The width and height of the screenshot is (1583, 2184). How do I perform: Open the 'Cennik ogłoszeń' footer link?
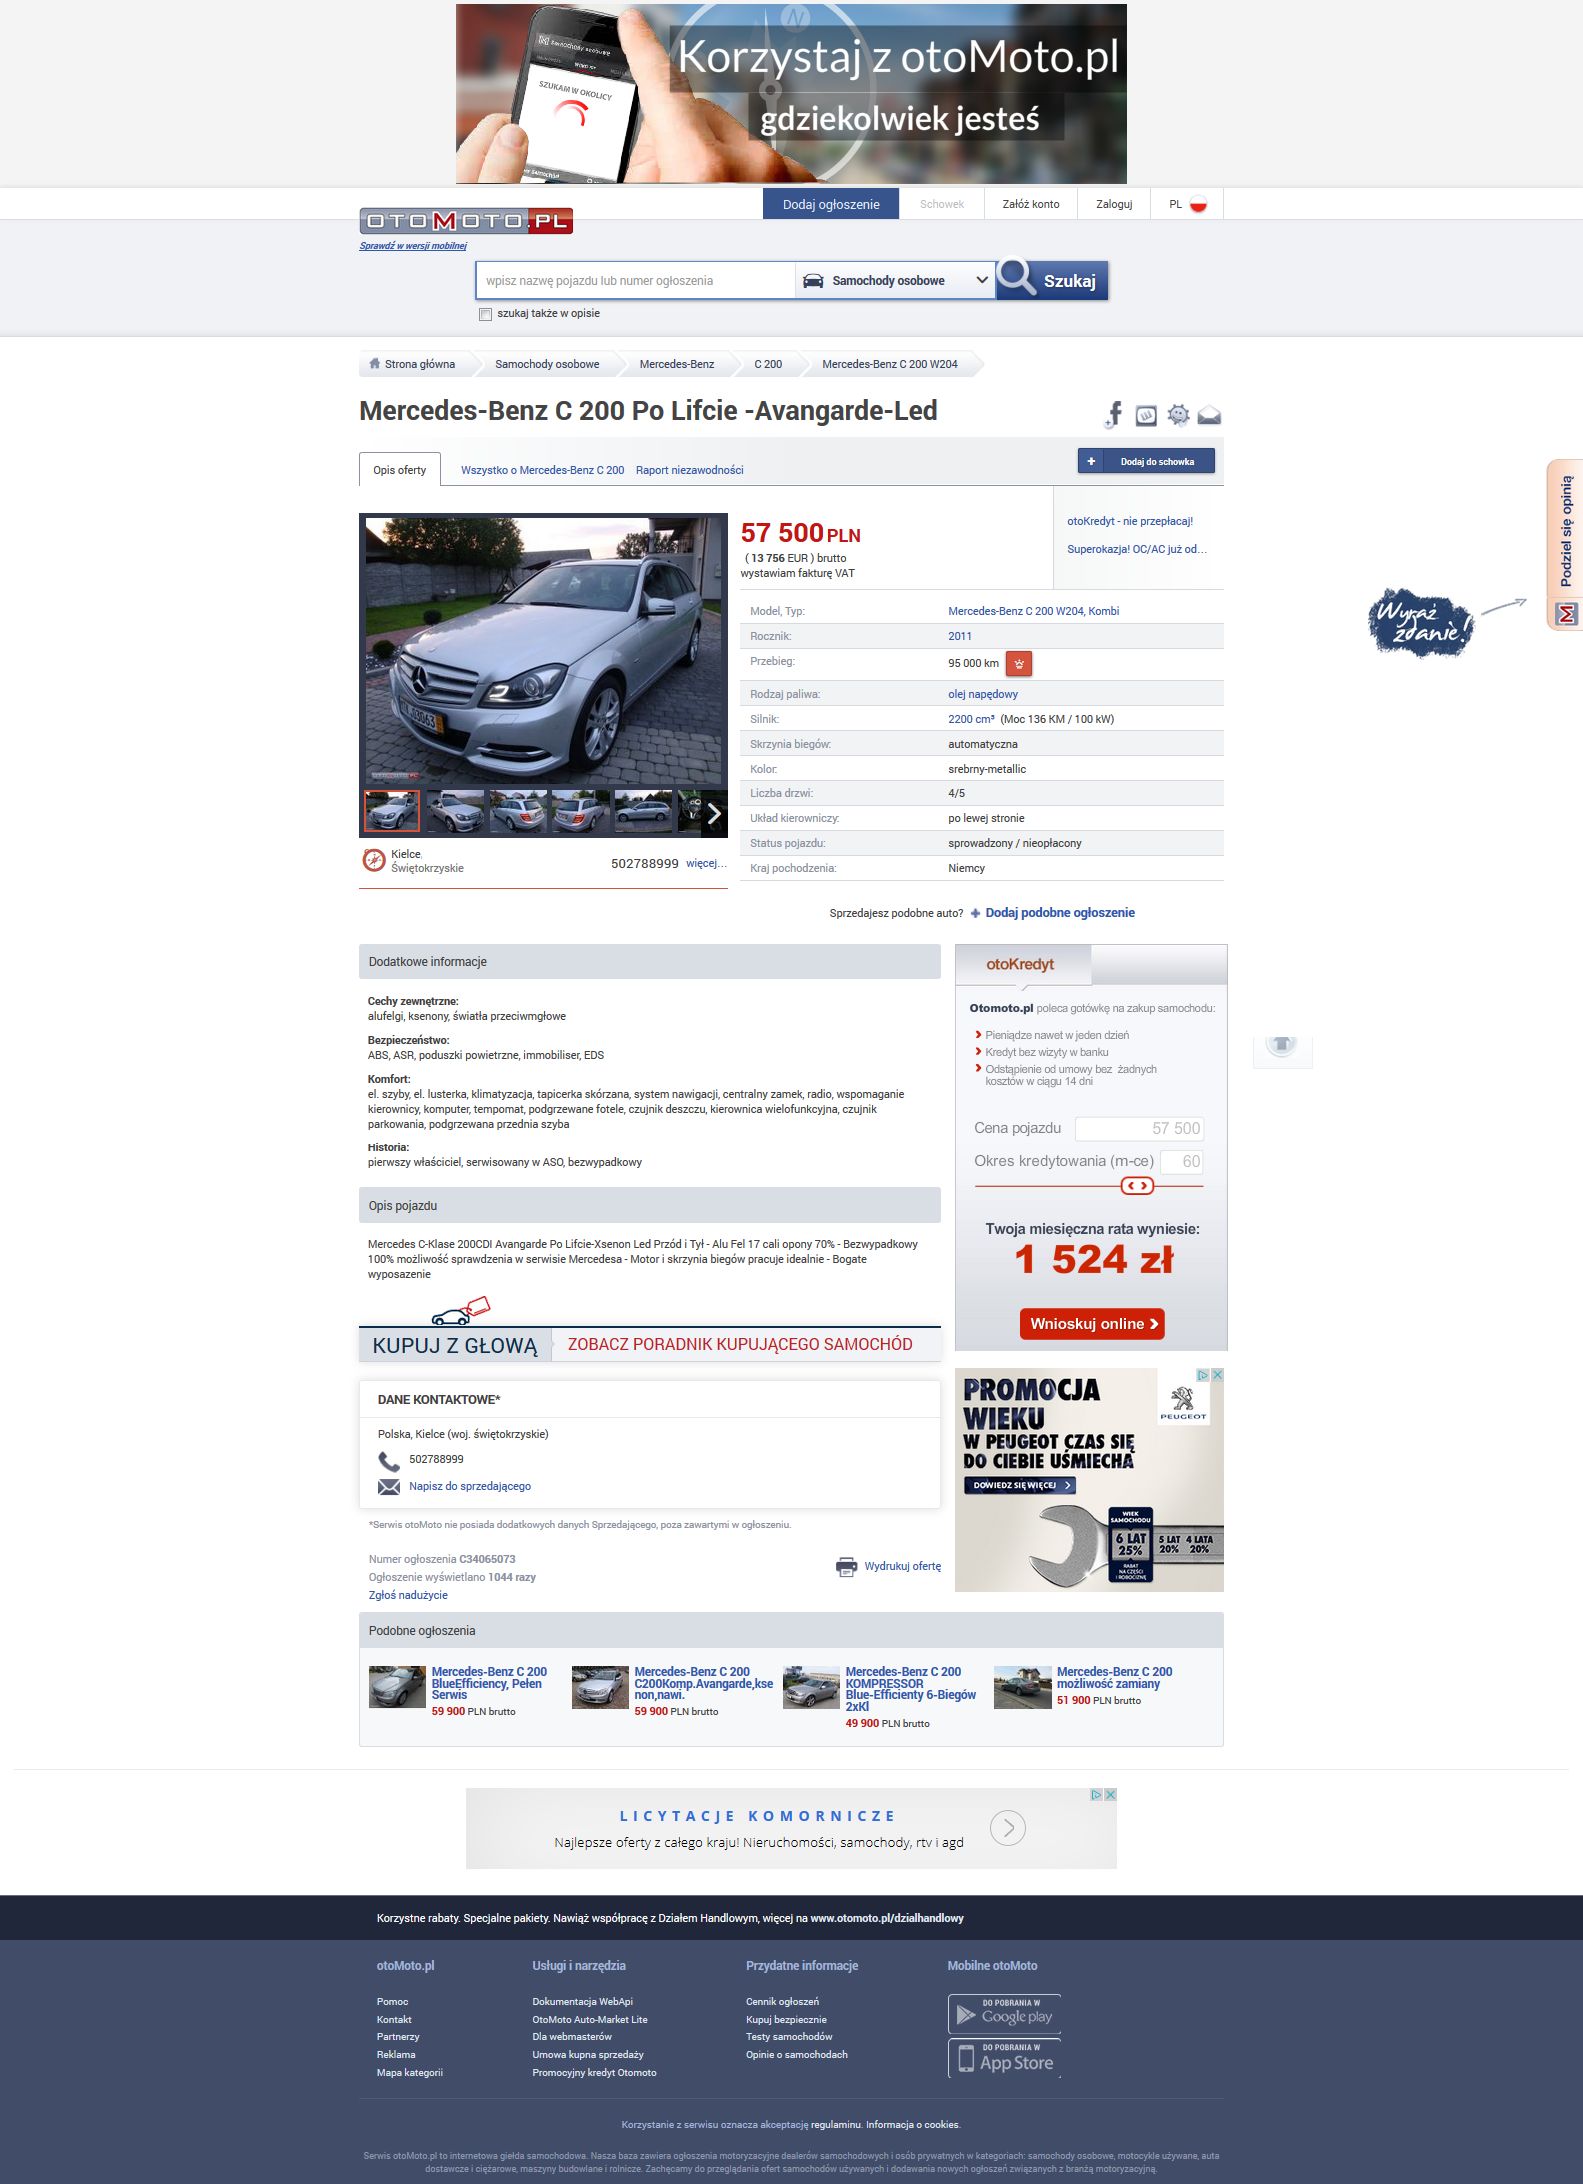(782, 2002)
